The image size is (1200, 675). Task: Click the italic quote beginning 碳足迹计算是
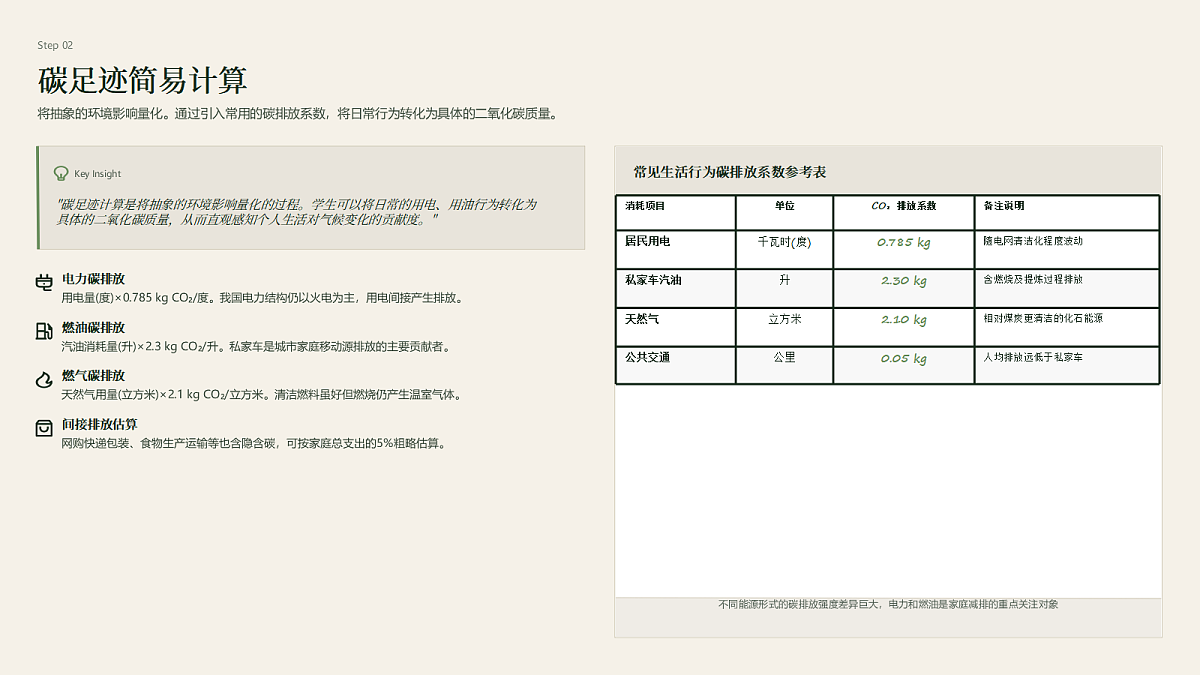coord(297,211)
